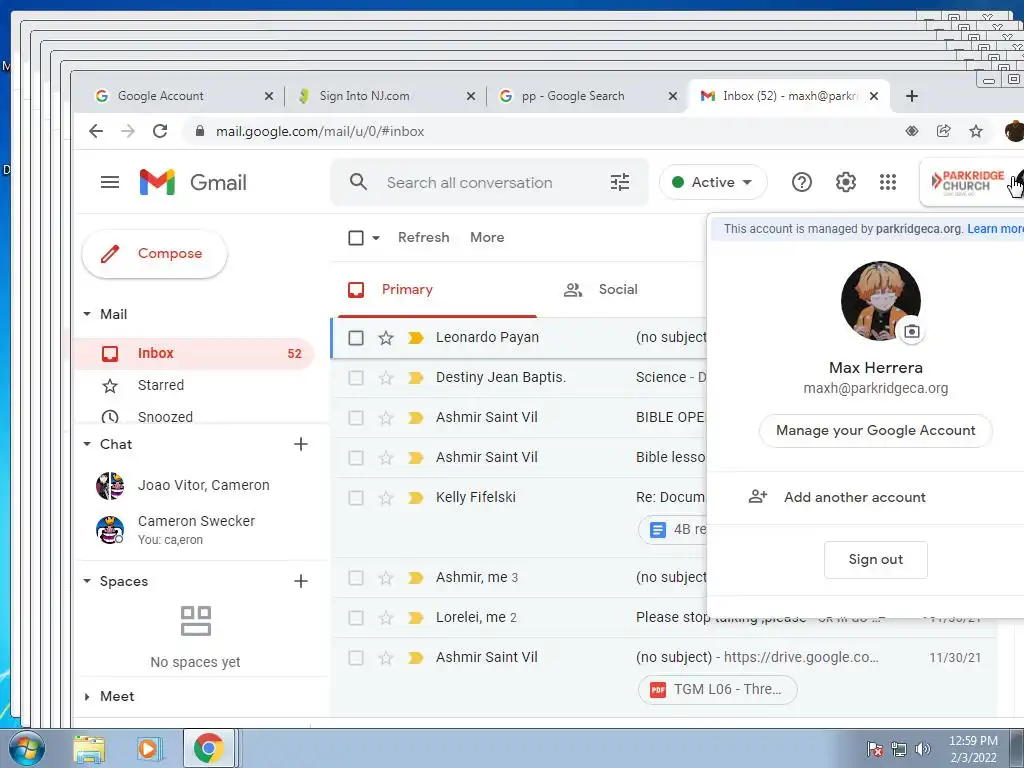
Task: Click the address bar URL
Action: pyautogui.click(x=320, y=131)
